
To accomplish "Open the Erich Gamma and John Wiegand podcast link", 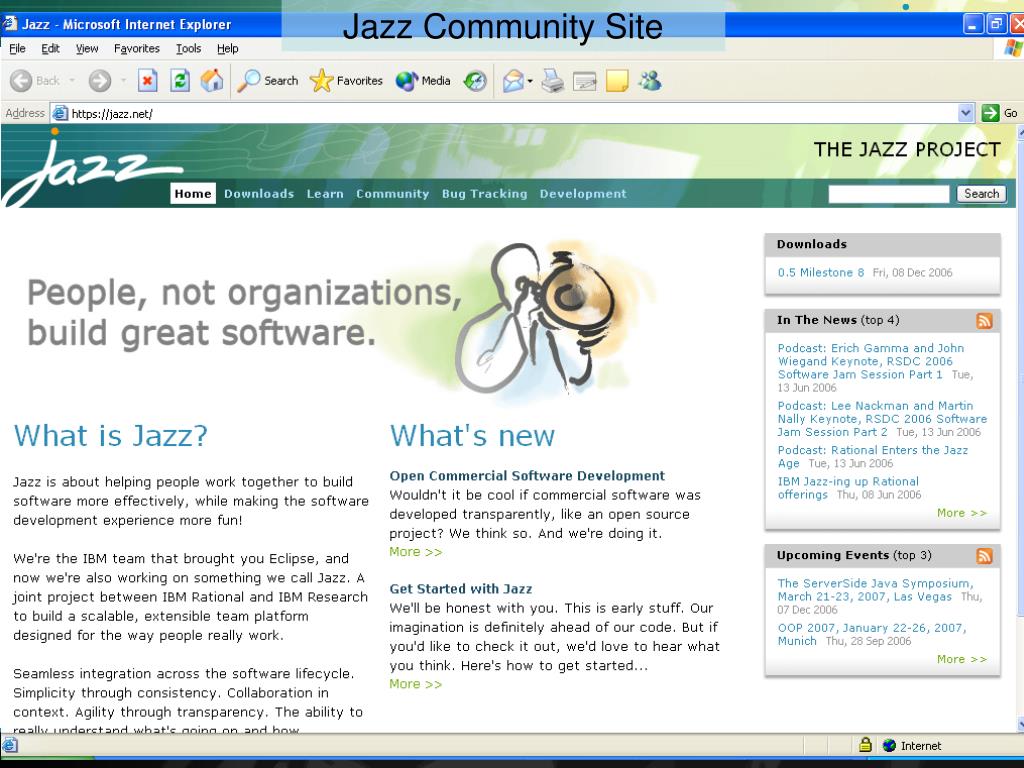I will pyautogui.click(x=871, y=361).
